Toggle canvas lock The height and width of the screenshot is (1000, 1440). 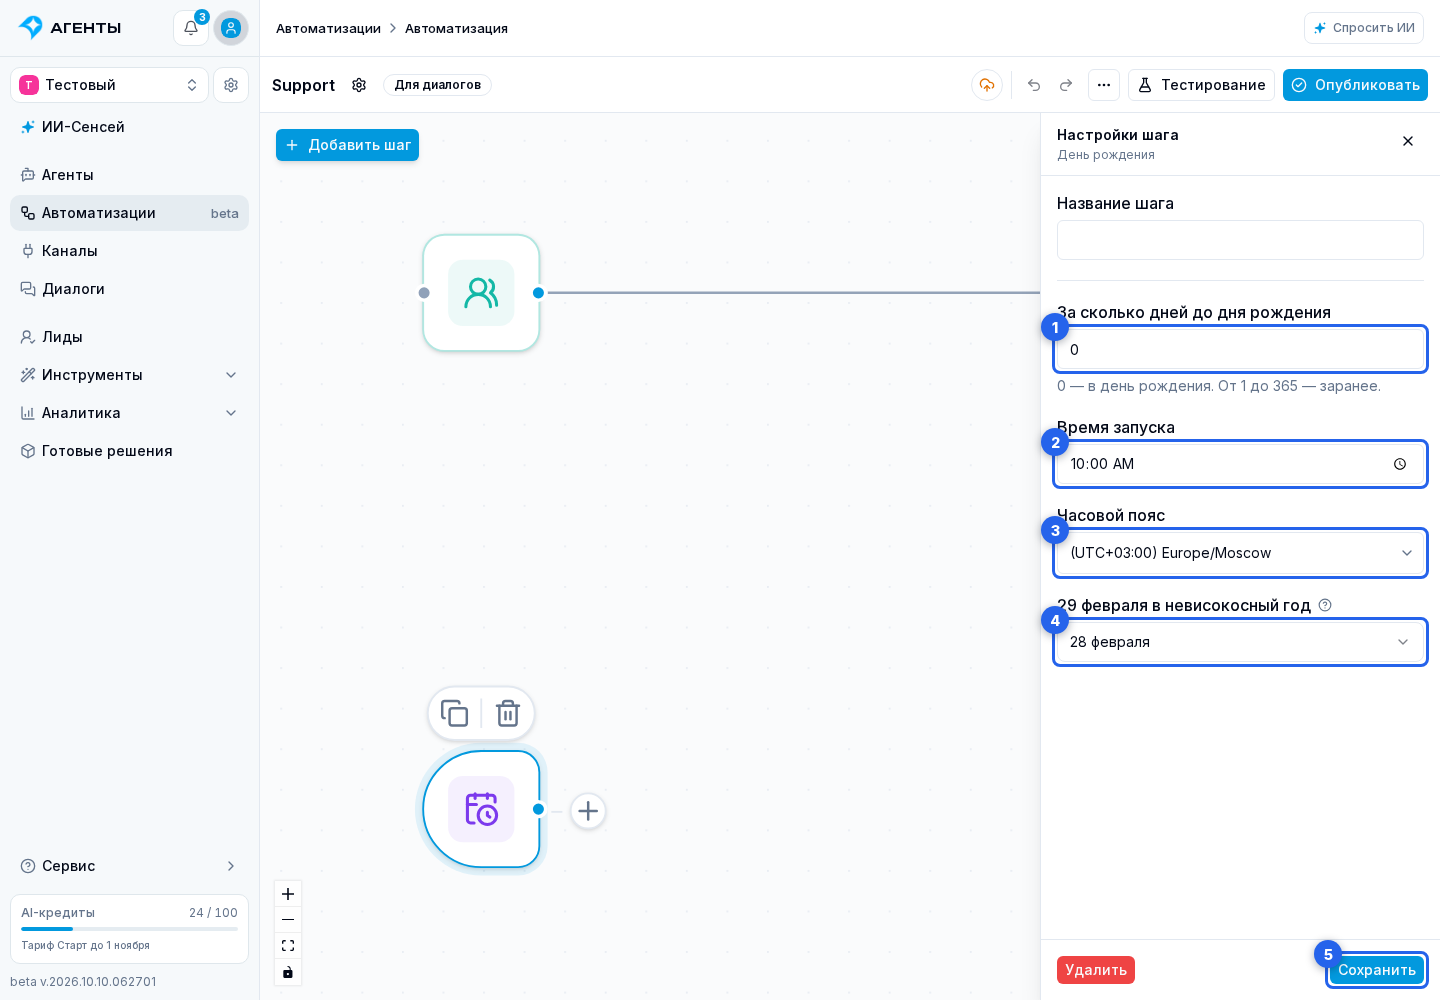point(288,972)
